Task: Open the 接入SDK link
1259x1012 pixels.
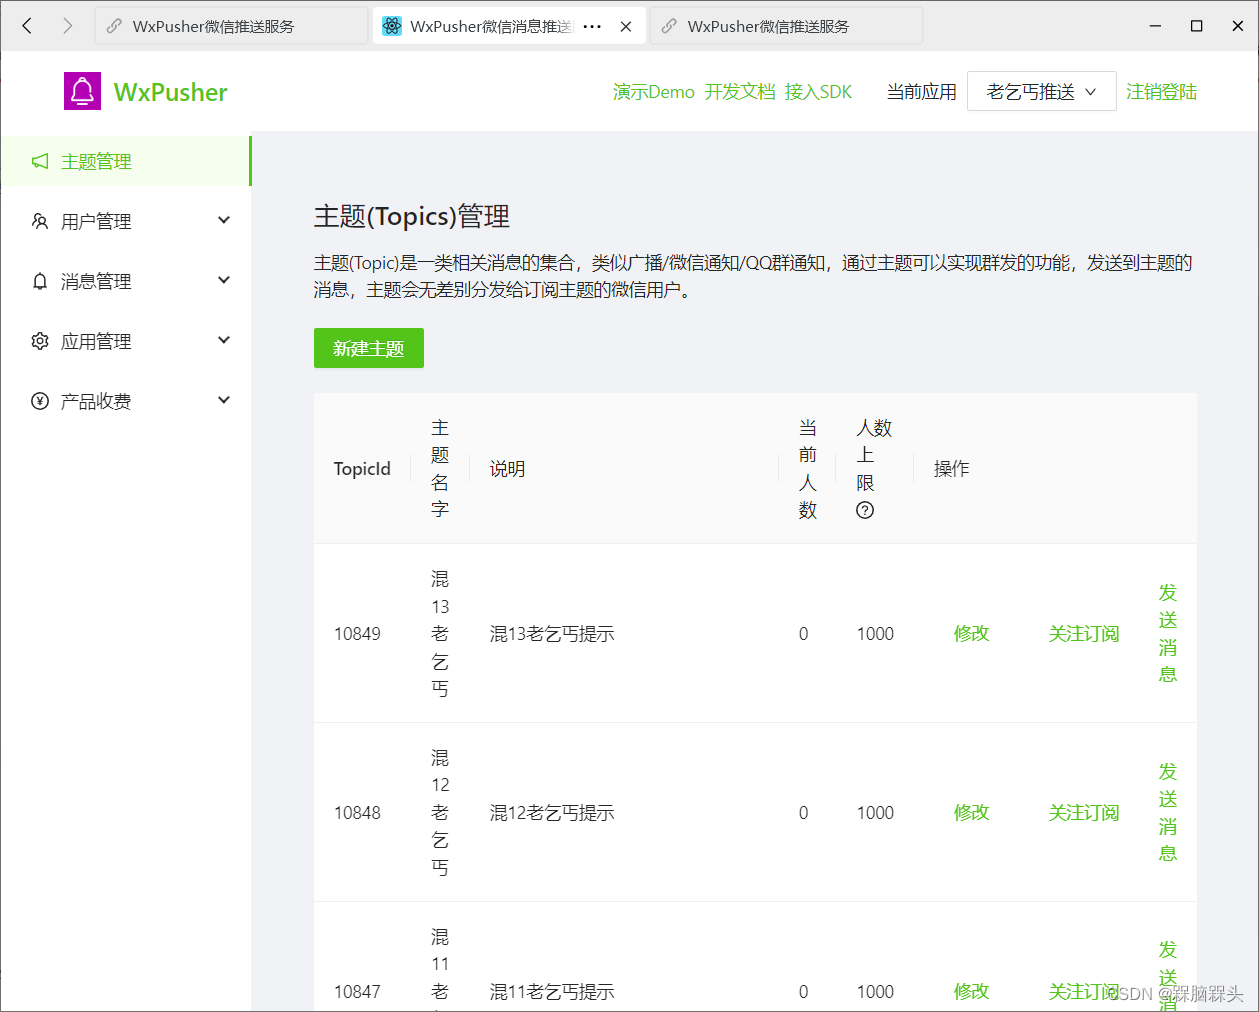Action: (818, 92)
